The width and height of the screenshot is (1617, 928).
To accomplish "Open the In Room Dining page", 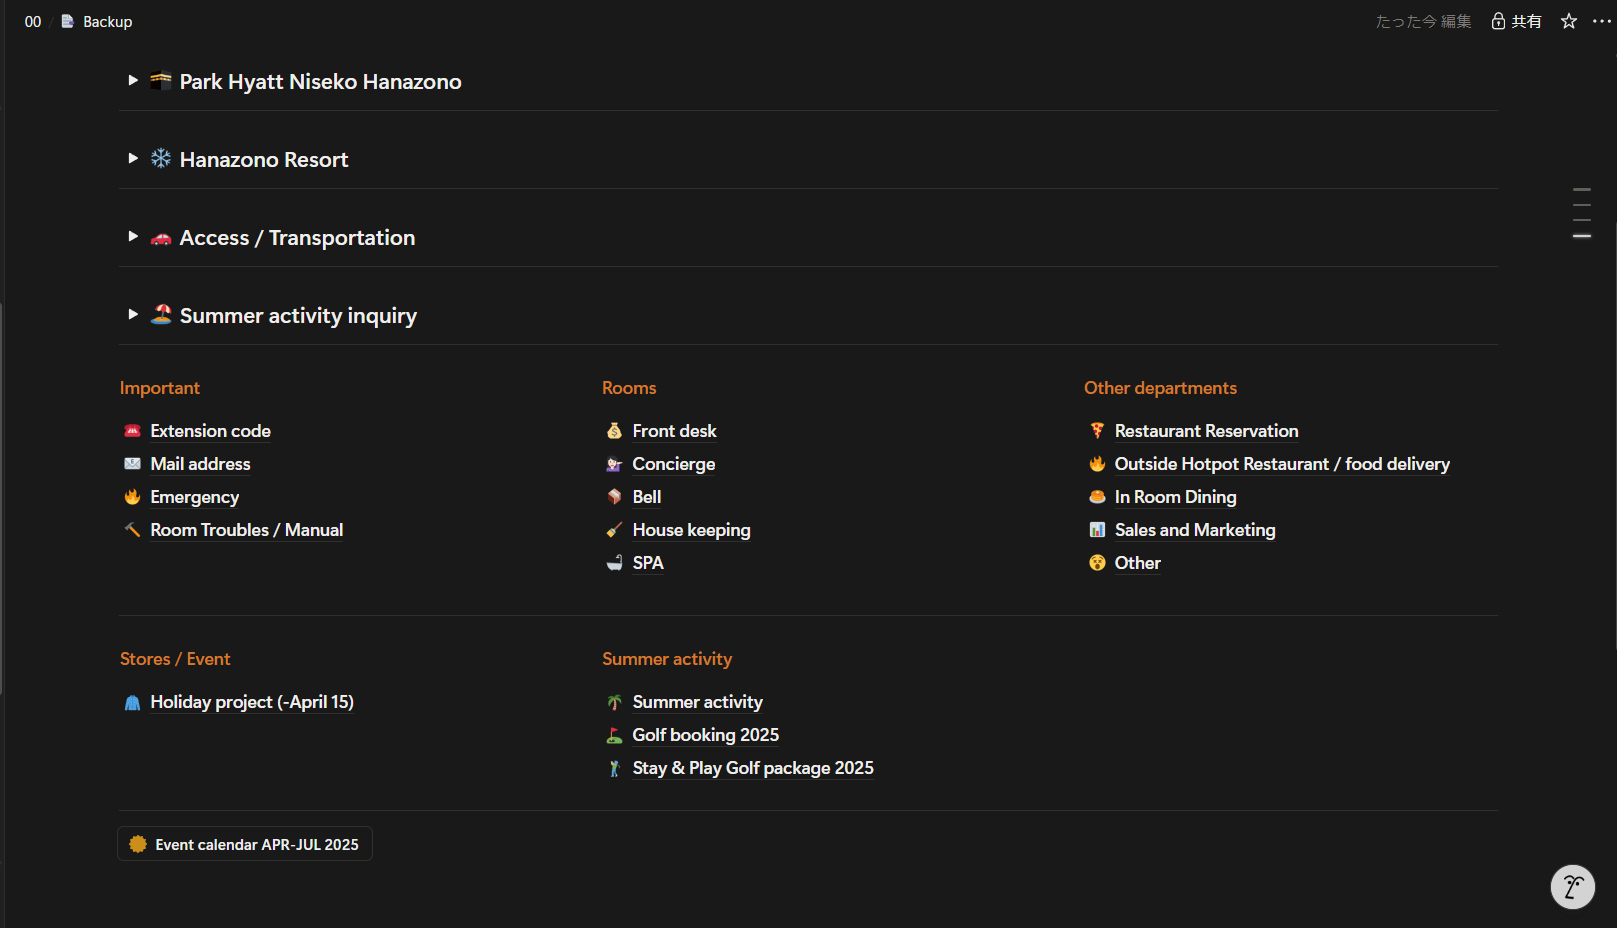I will (1175, 497).
